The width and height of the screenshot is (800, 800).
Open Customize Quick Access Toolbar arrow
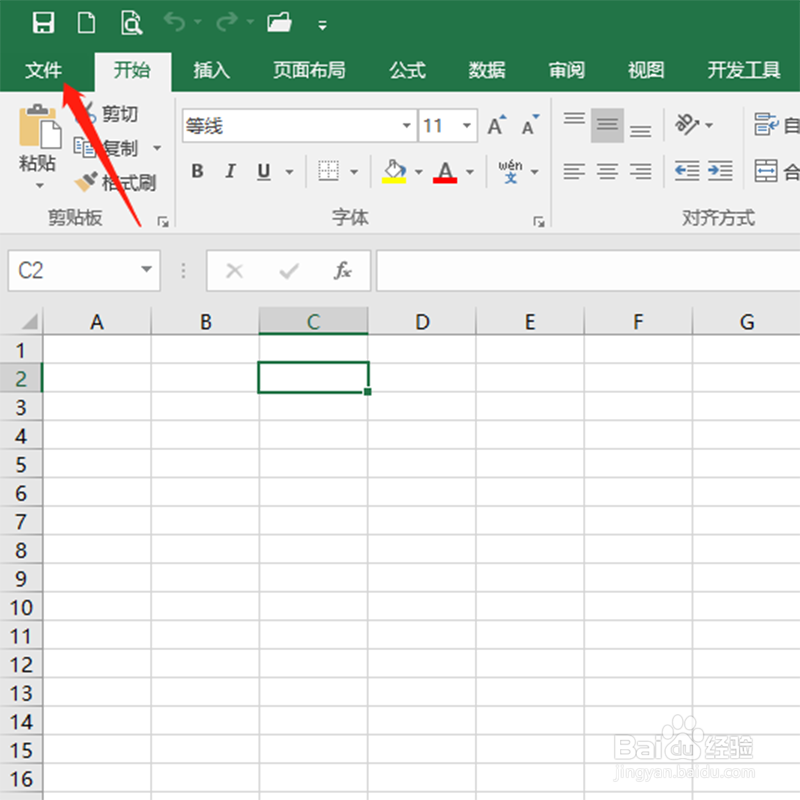(322, 25)
